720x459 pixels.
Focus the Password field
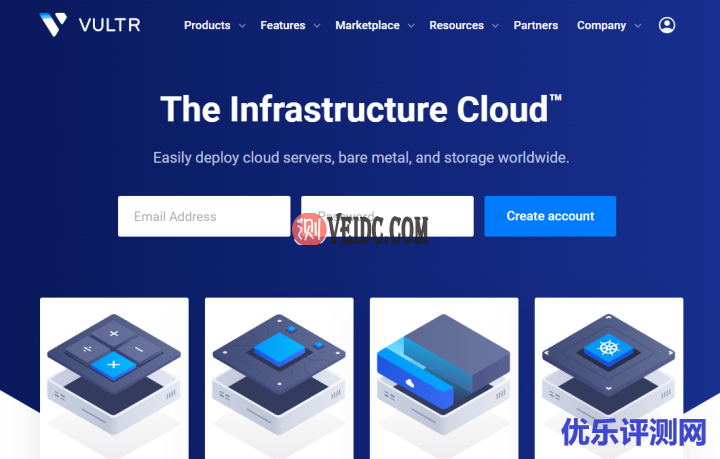[387, 216]
